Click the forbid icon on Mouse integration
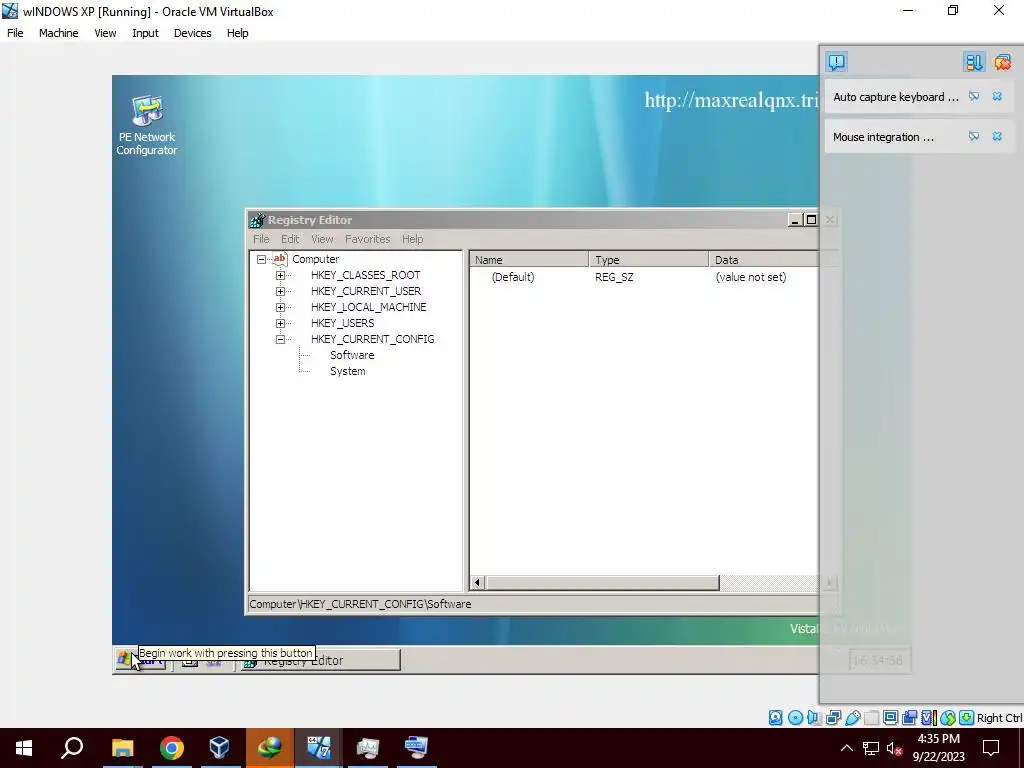1024x768 pixels. click(x=974, y=136)
